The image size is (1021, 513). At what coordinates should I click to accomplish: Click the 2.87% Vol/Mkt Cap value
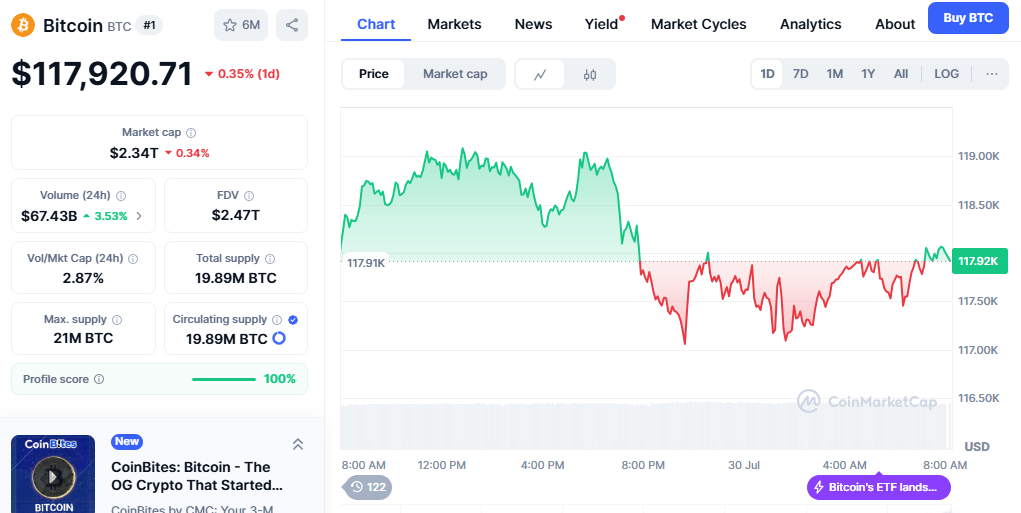click(x=83, y=278)
